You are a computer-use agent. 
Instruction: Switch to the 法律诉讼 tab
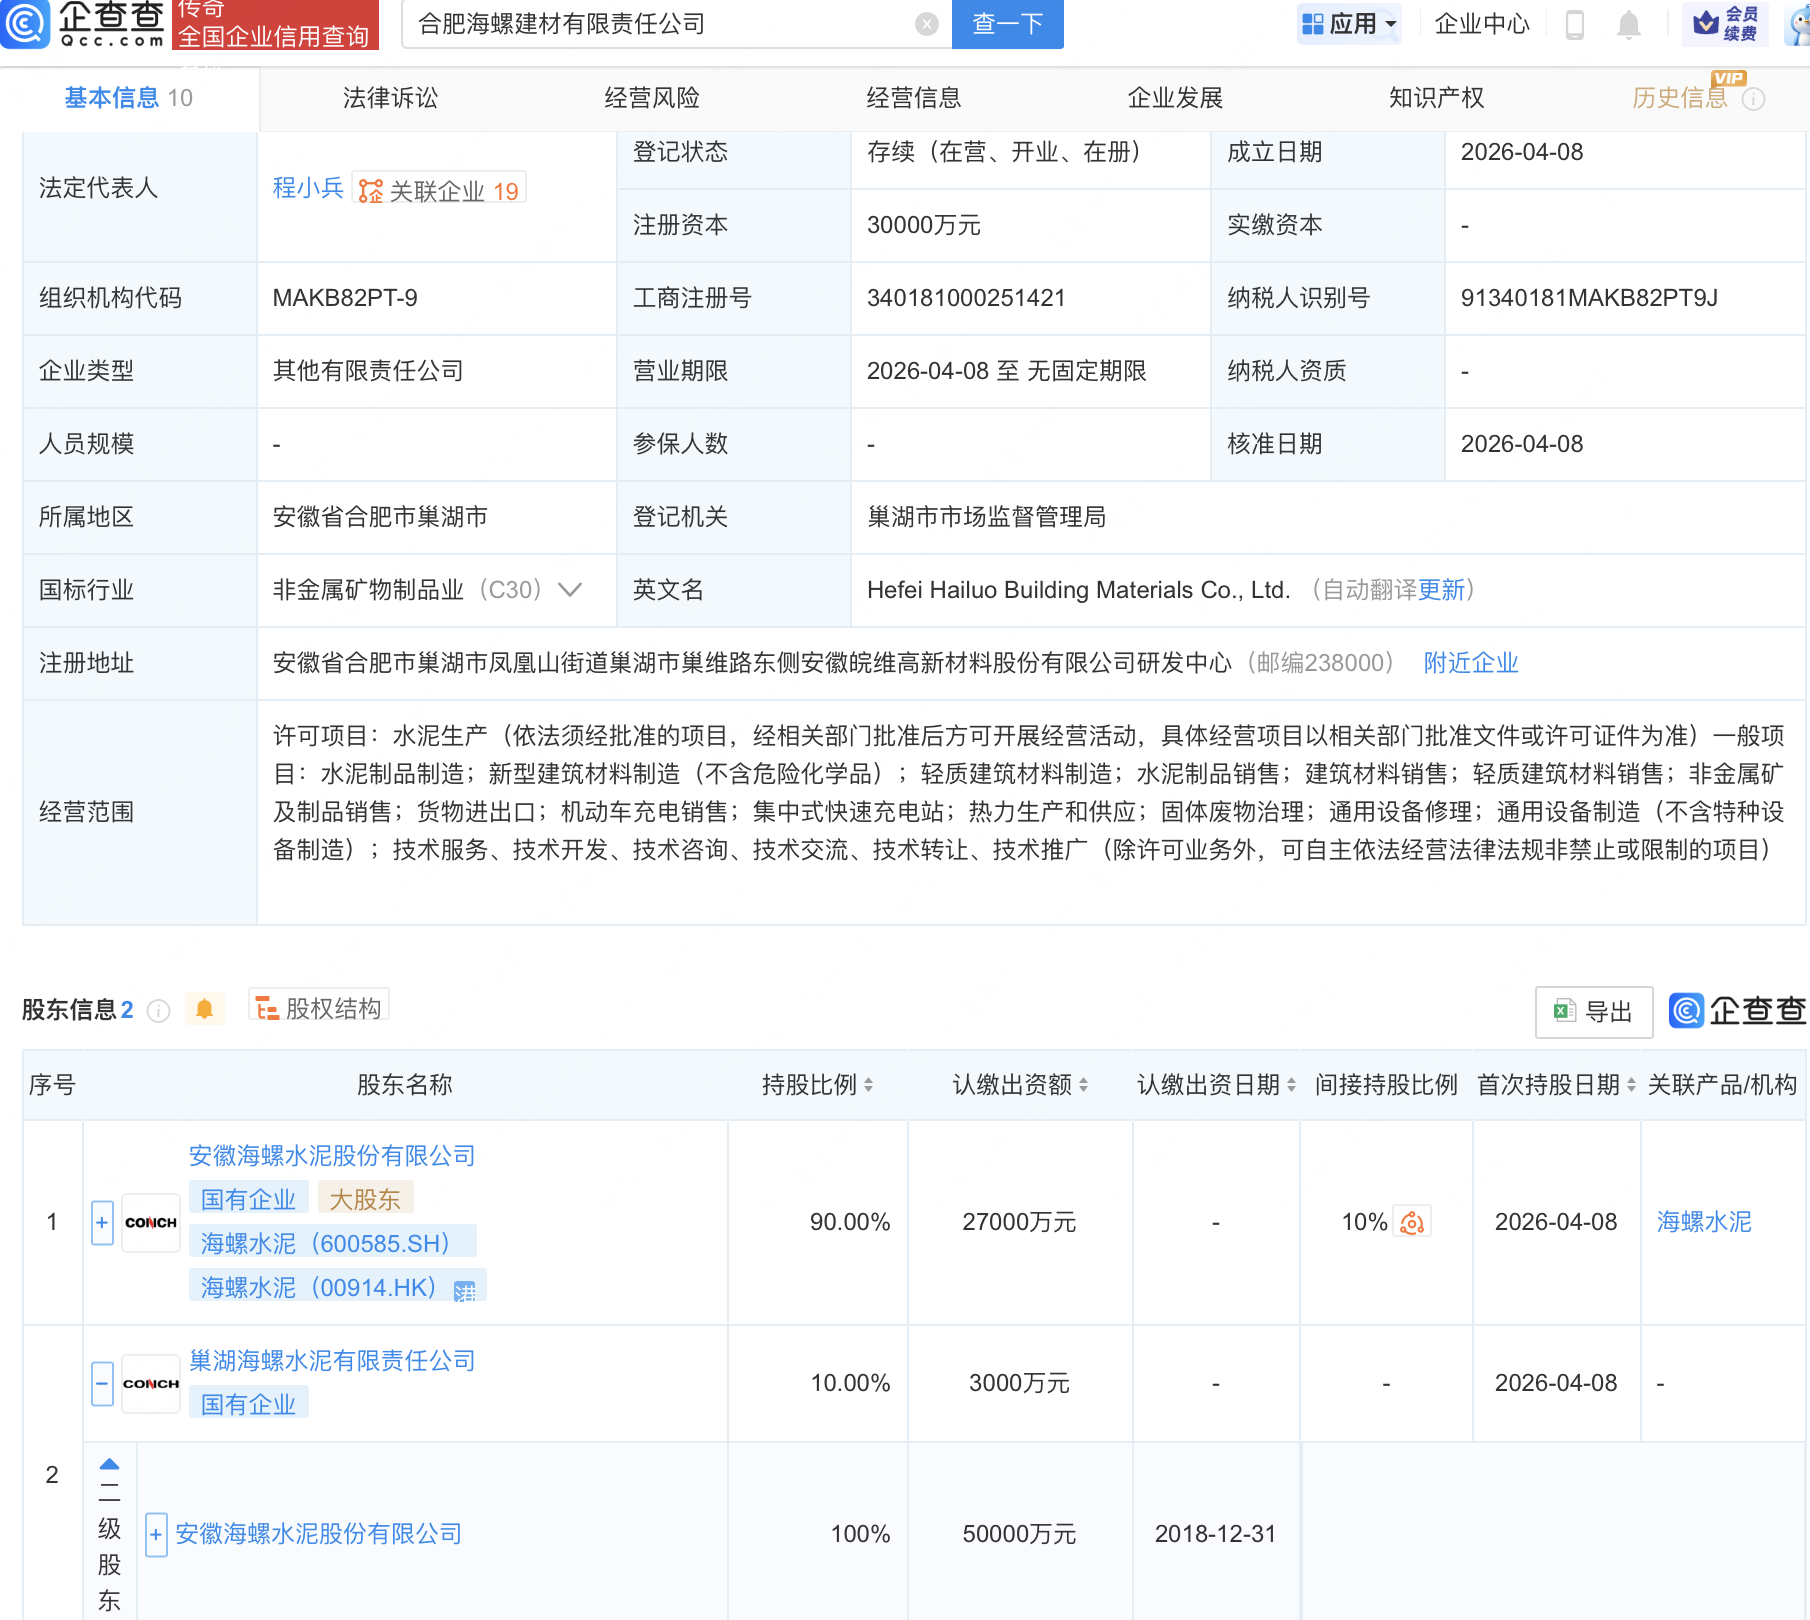(x=389, y=98)
